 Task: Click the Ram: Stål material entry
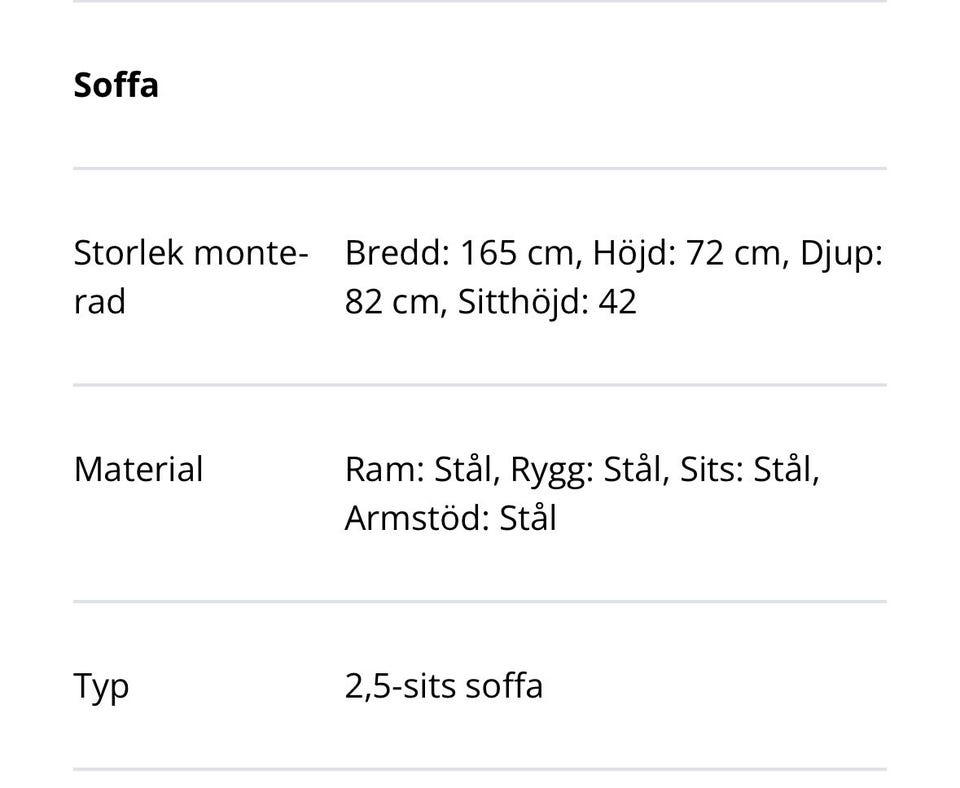point(421,469)
